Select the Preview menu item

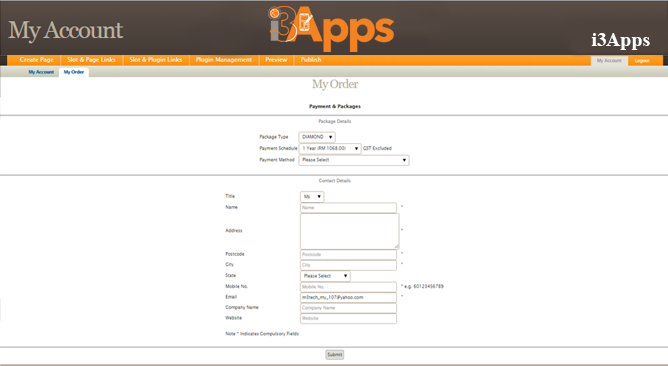point(276,60)
